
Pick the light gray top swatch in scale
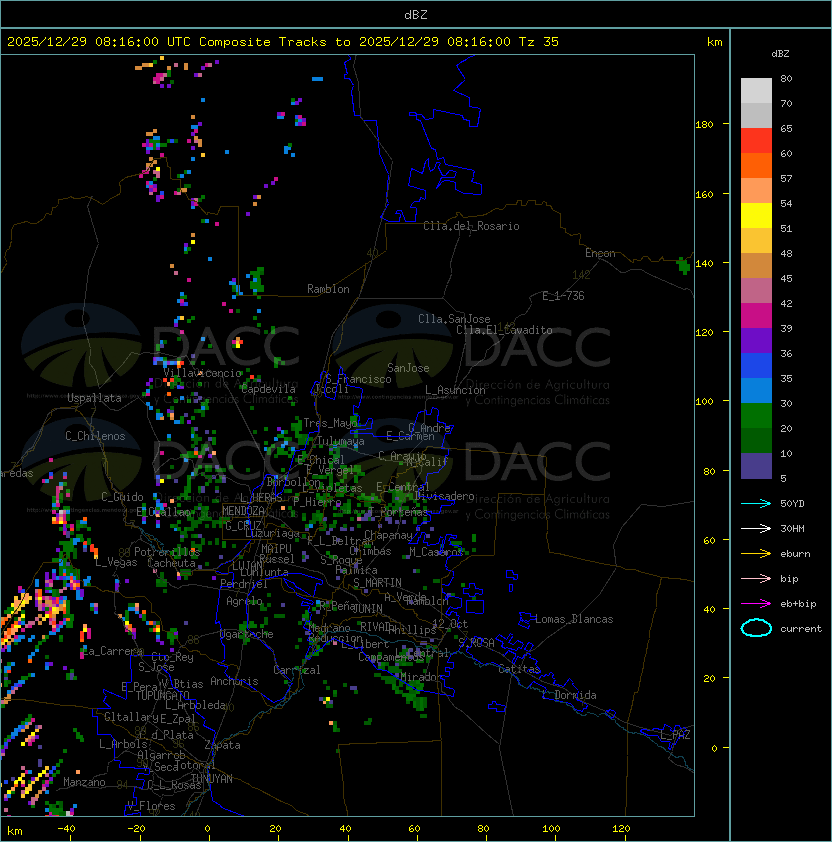point(756,90)
